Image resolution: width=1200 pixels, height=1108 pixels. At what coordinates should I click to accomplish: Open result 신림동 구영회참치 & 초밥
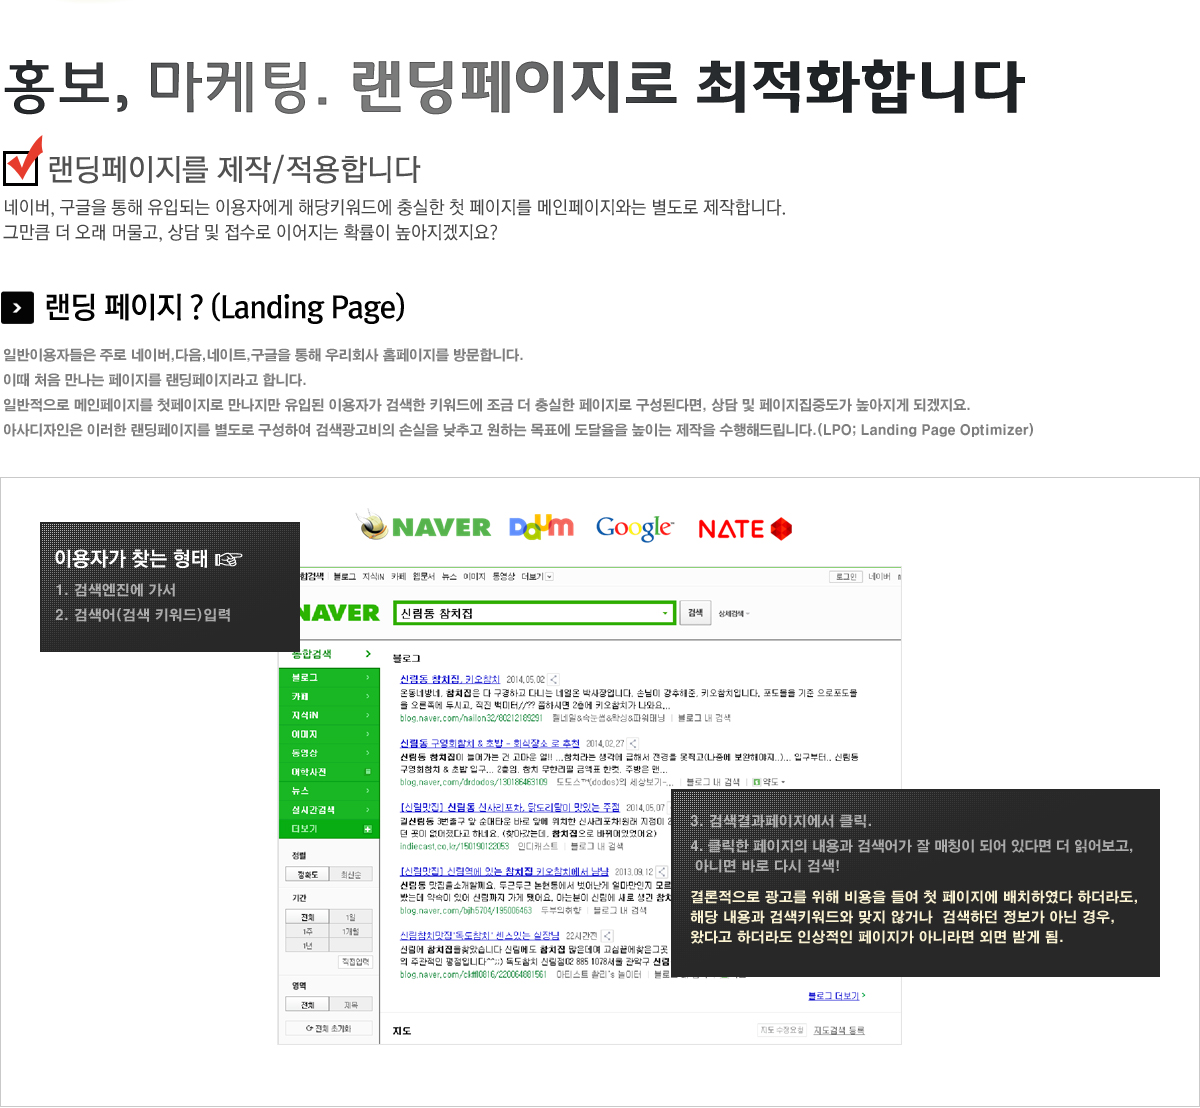point(490,744)
